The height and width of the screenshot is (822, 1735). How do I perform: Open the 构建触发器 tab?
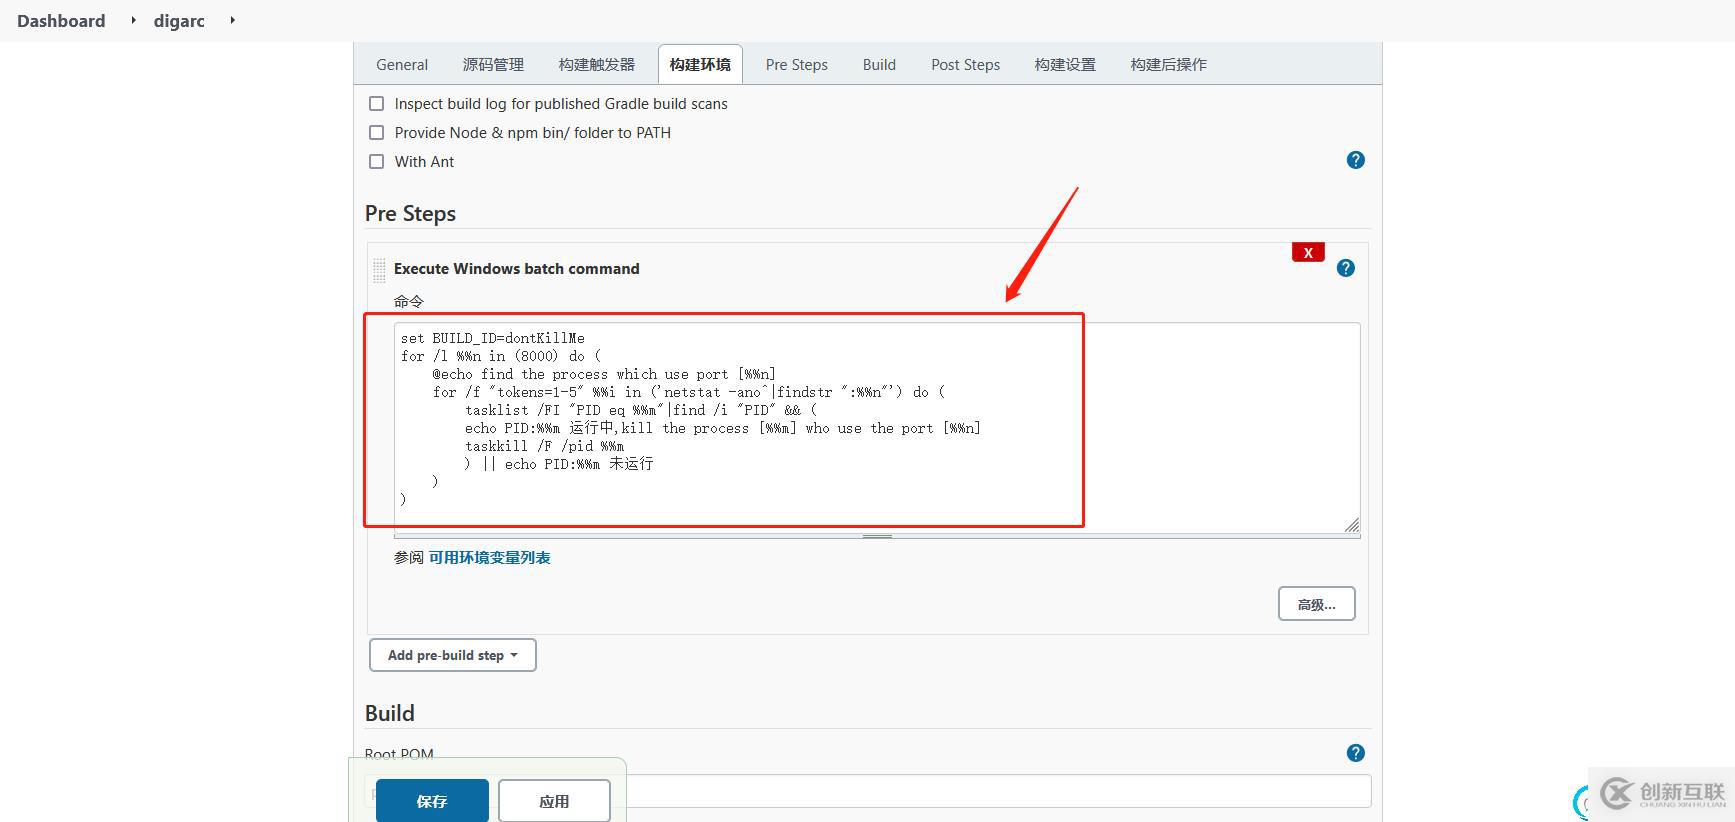click(597, 64)
